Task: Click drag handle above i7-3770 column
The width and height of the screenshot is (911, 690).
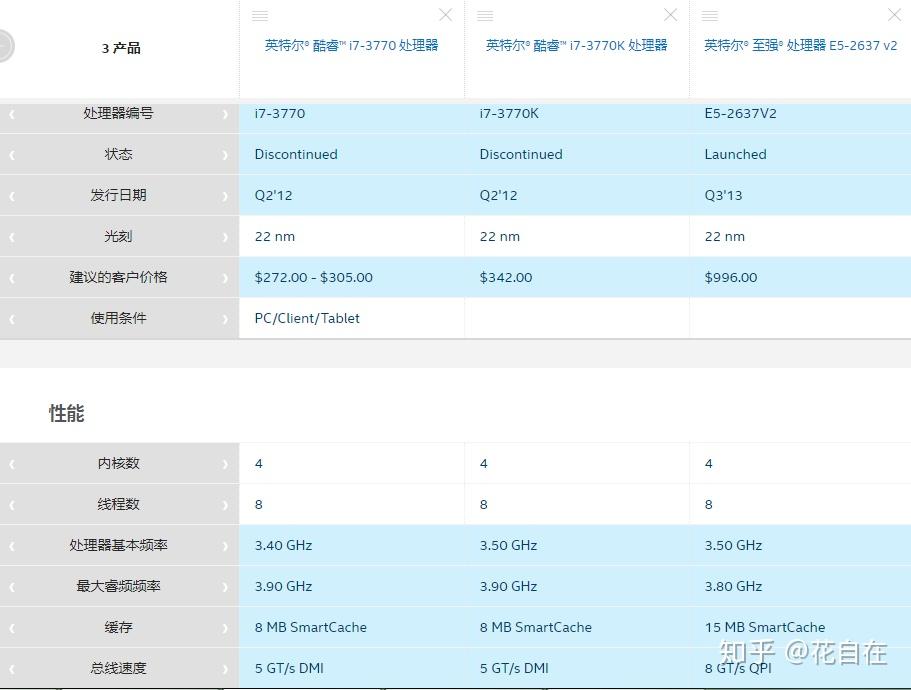Action: [260, 16]
